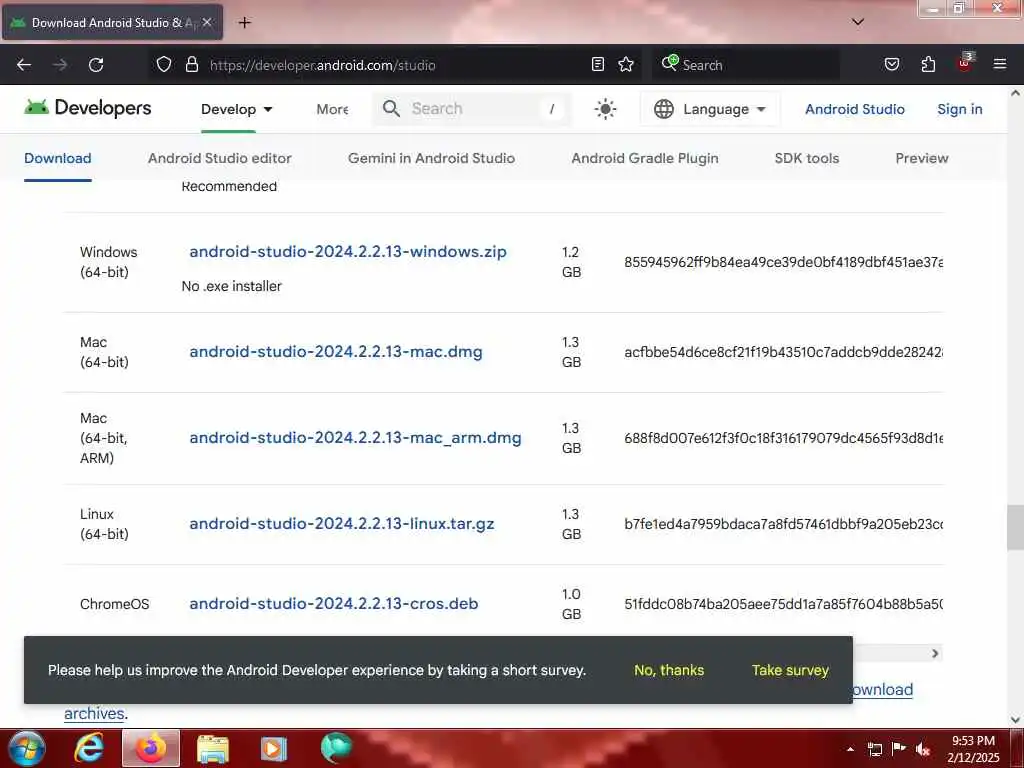Close the Download Android Studio tab
Image resolution: width=1024 pixels, height=768 pixels.
pyautogui.click(x=207, y=23)
